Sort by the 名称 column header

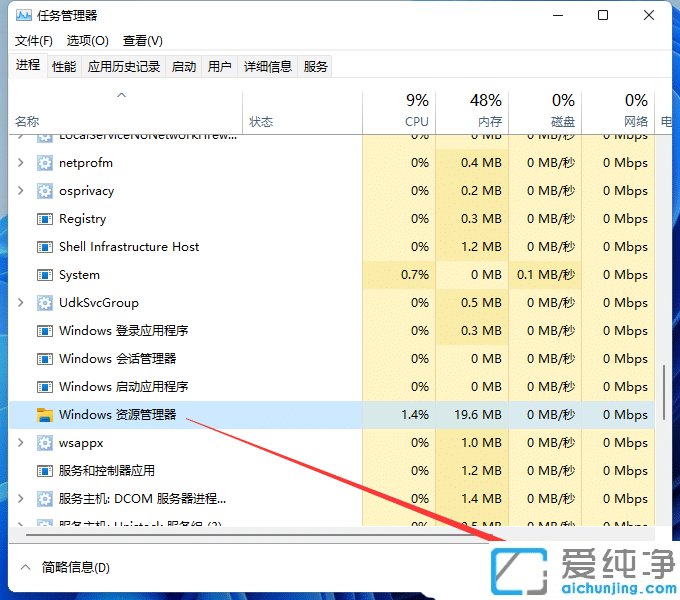[126, 112]
